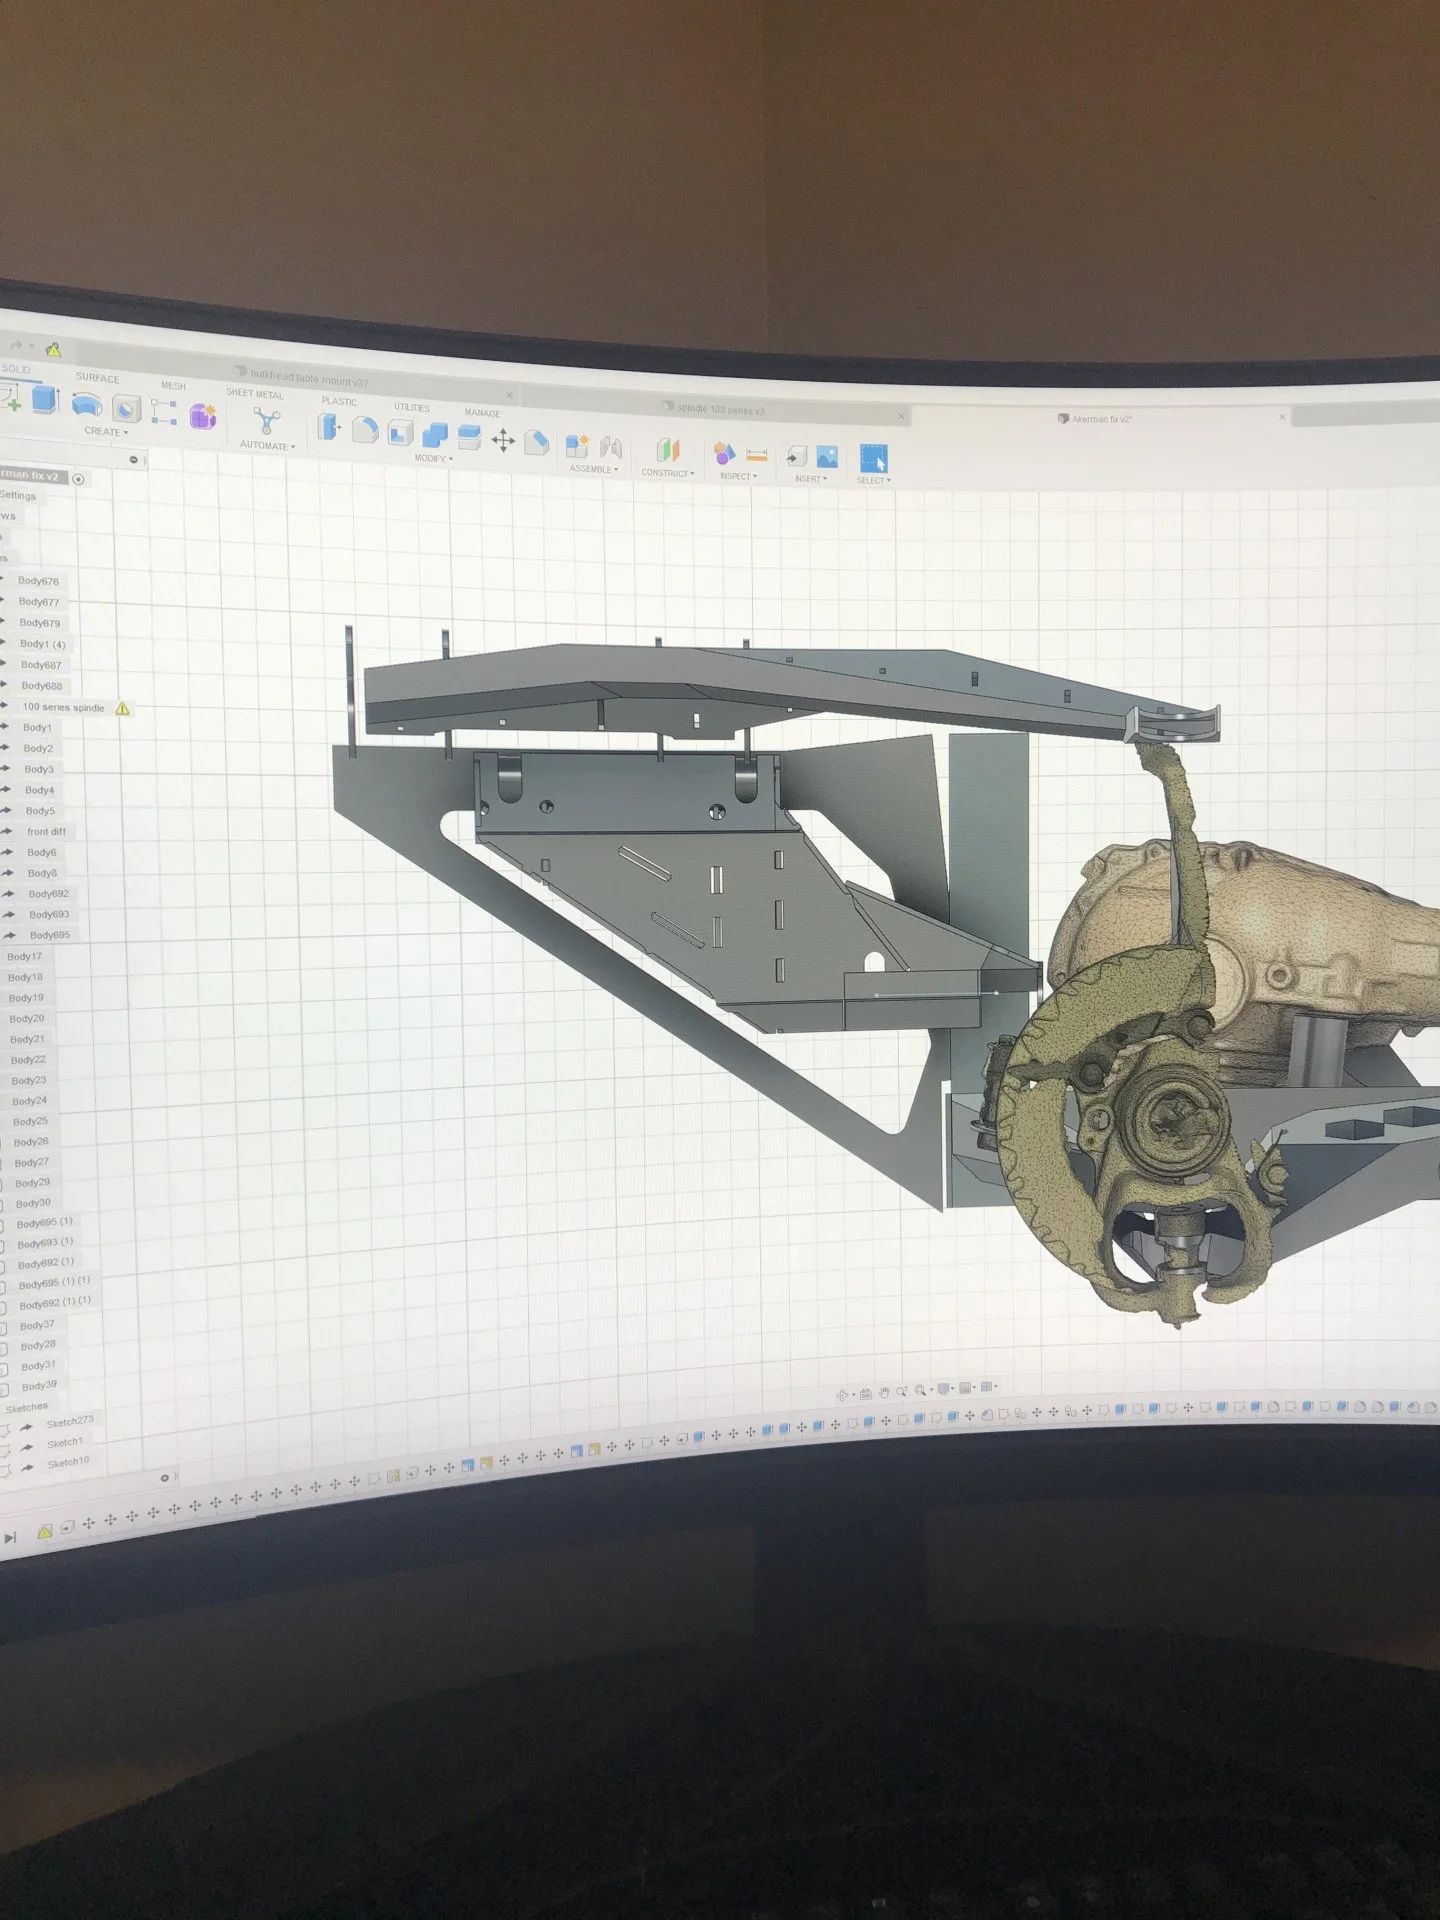Select the Shell tool icon
The width and height of the screenshot is (1440, 1920).
400,433
